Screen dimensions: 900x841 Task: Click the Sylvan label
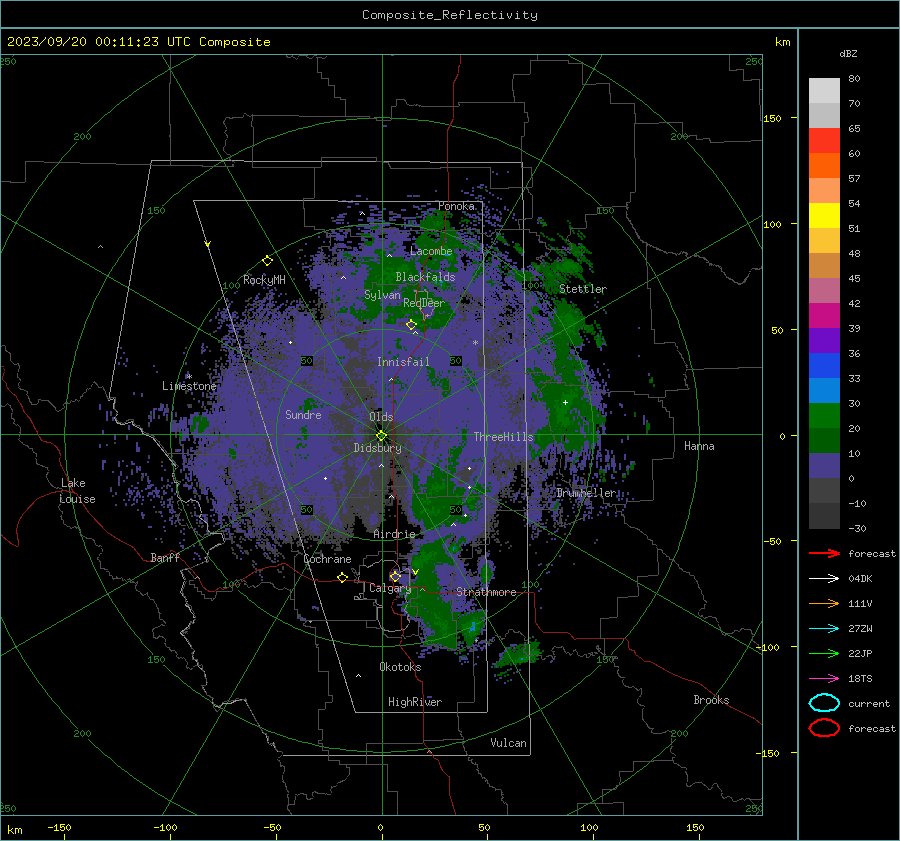[x=382, y=295]
